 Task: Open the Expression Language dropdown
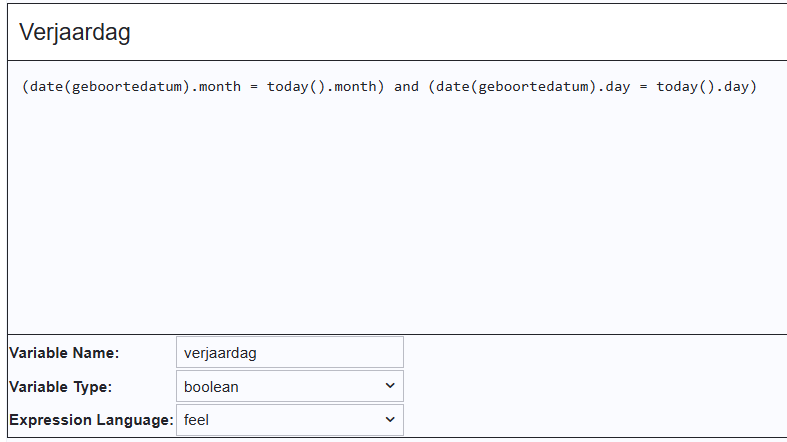(x=289, y=420)
